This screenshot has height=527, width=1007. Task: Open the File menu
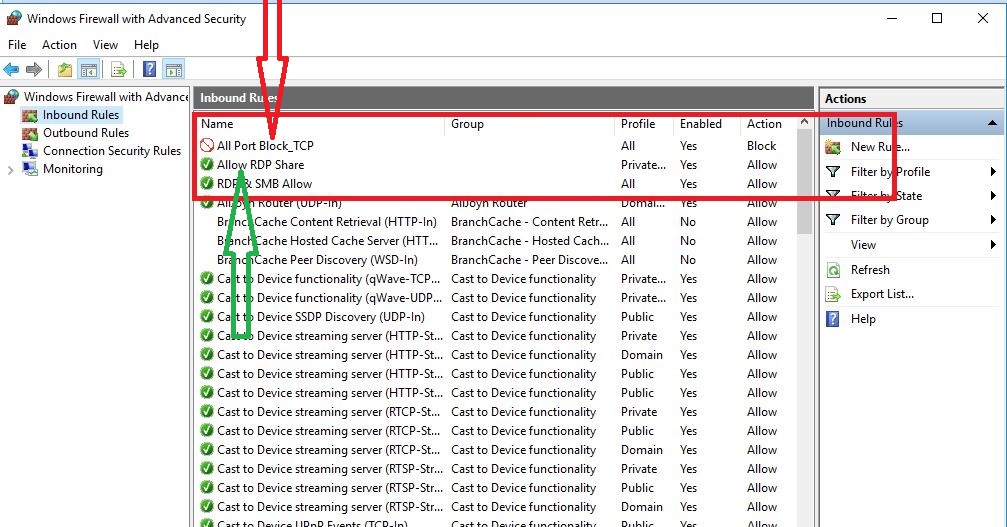(17, 45)
